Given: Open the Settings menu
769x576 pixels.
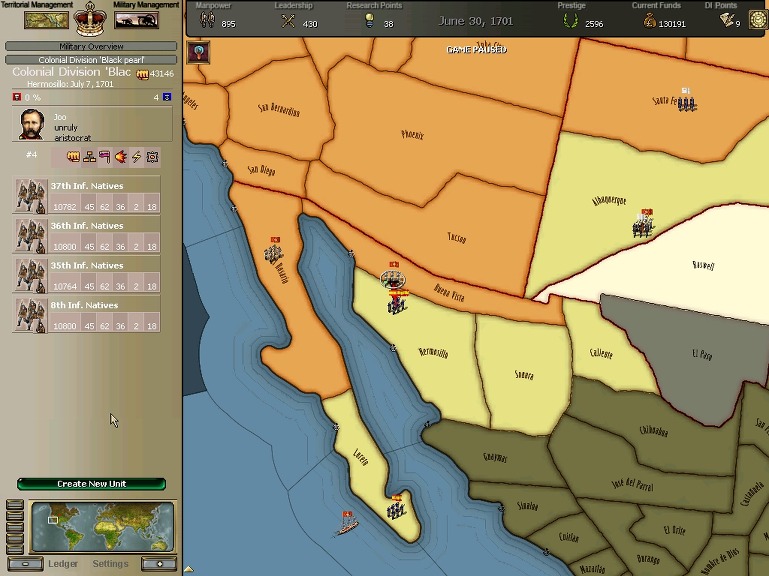Looking at the screenshot, I should pyautogui.click(x=110, y=564).
